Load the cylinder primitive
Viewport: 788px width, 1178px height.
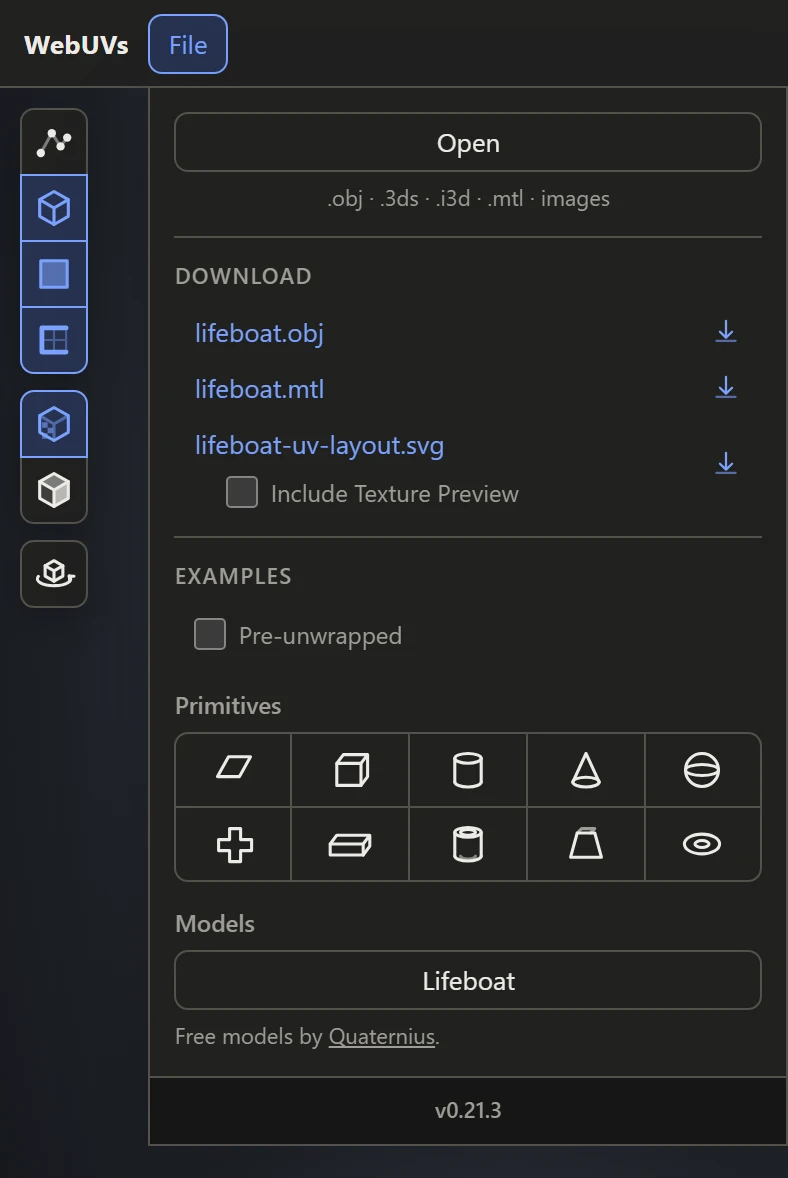click(x=468, y=770)
